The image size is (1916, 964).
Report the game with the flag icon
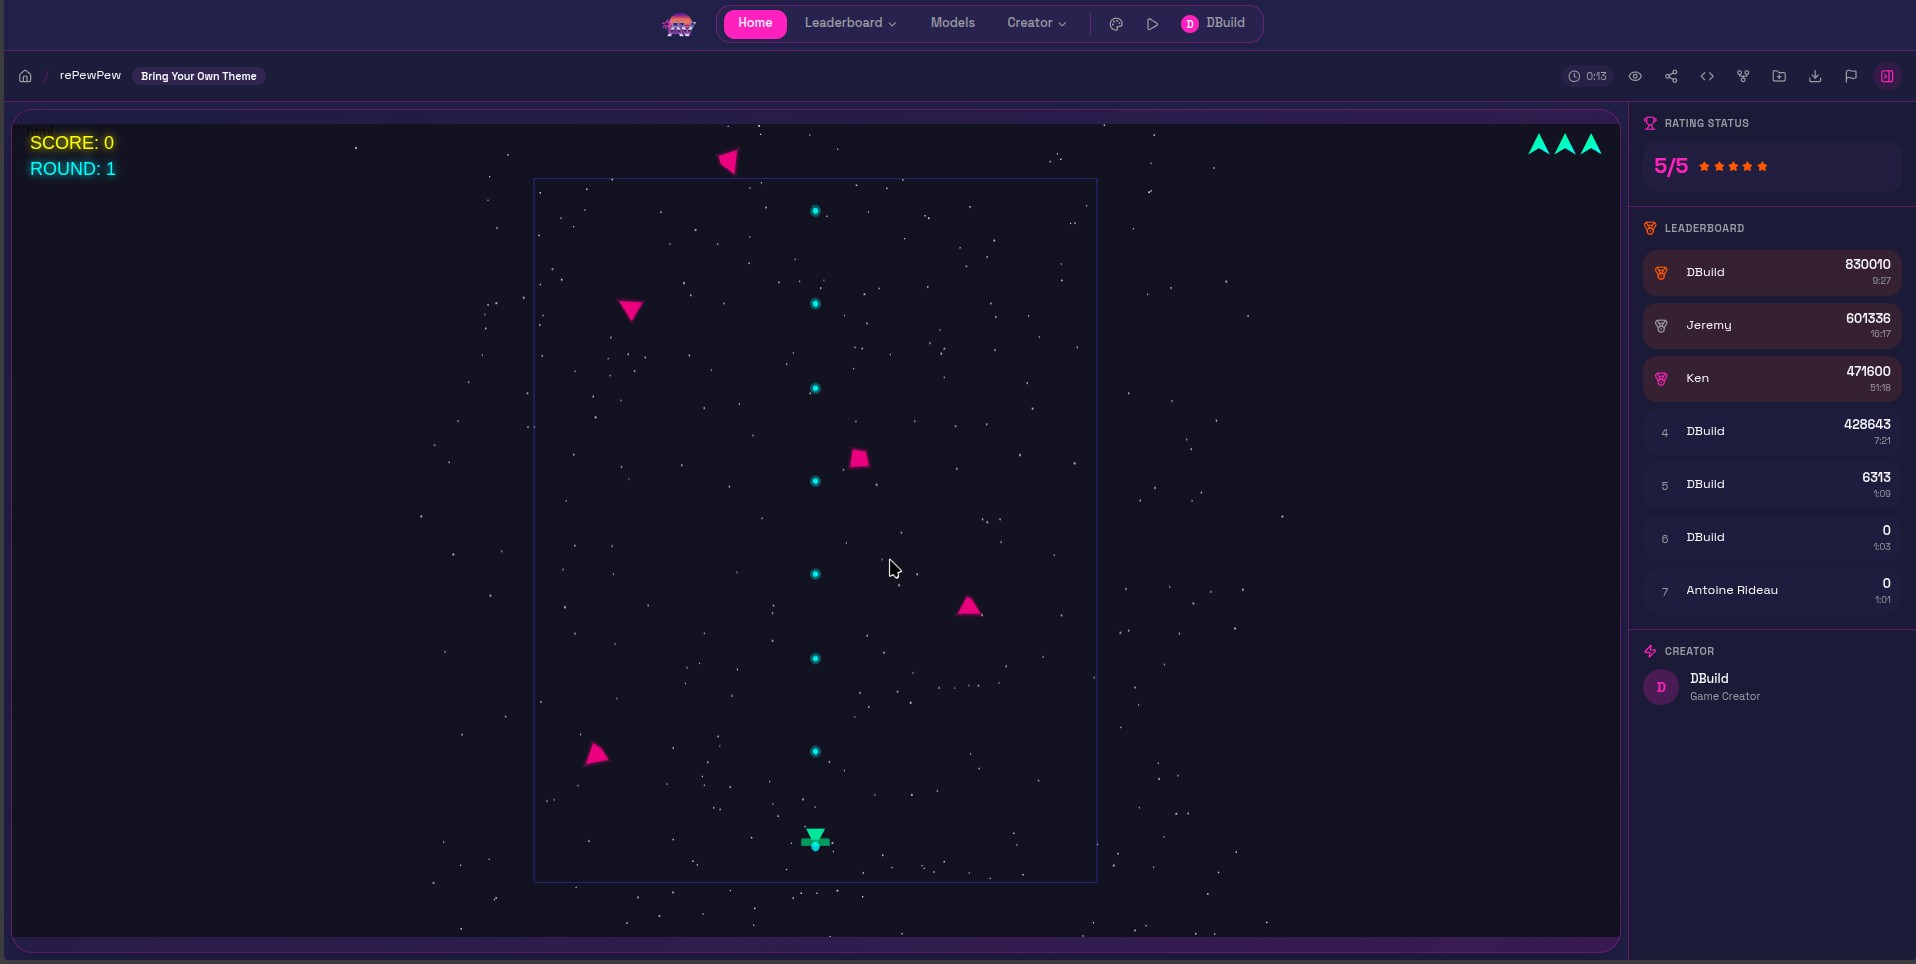pyautogui.click(x=1850, y=76)
